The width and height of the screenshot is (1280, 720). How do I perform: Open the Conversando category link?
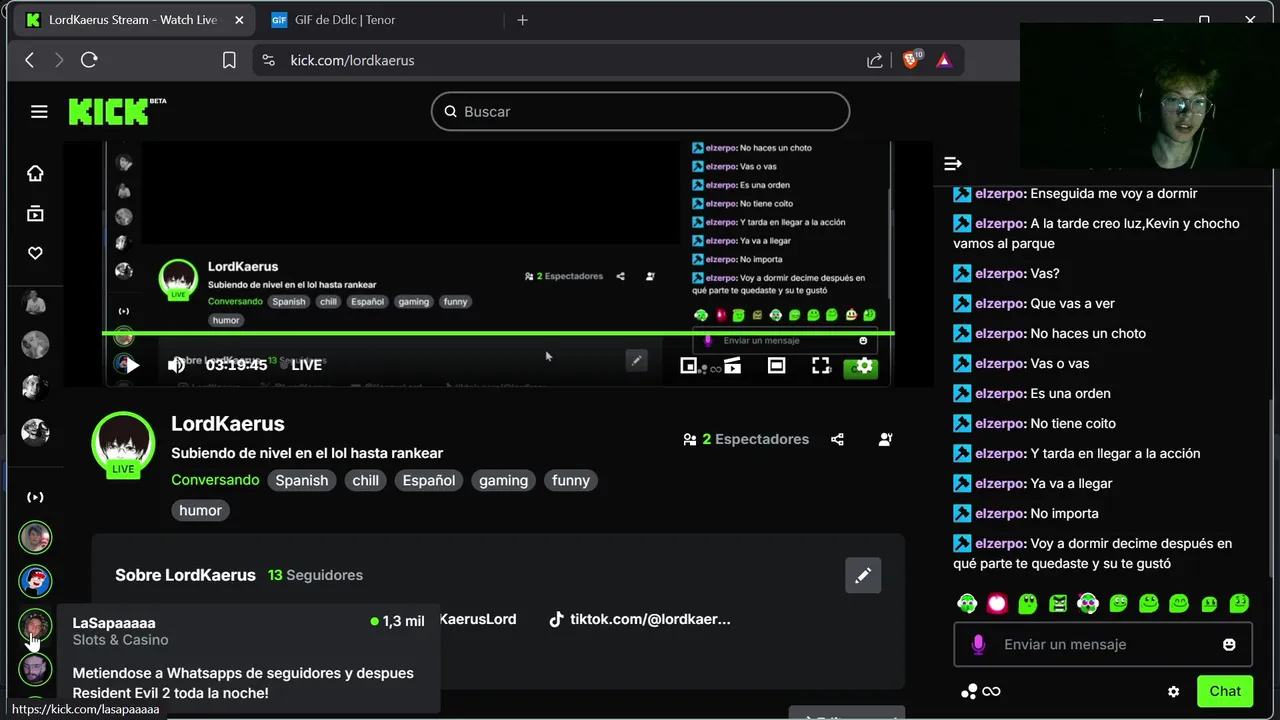tap(215, 481)
